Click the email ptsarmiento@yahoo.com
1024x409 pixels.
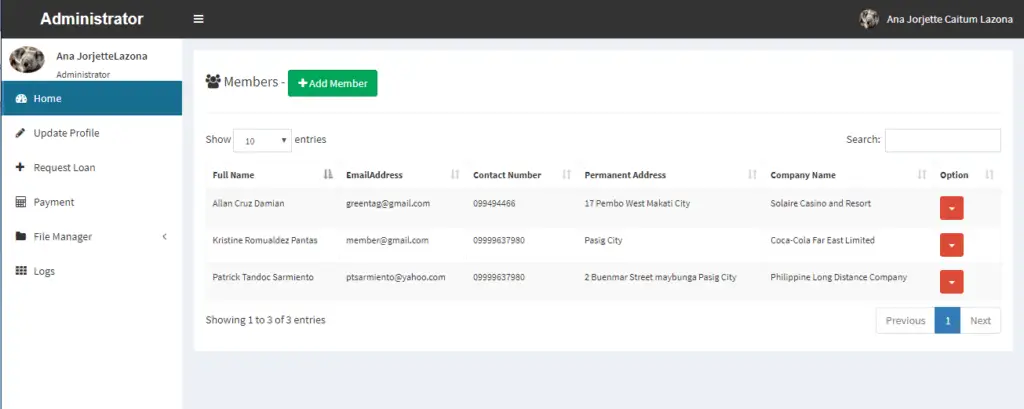[396, 277]
